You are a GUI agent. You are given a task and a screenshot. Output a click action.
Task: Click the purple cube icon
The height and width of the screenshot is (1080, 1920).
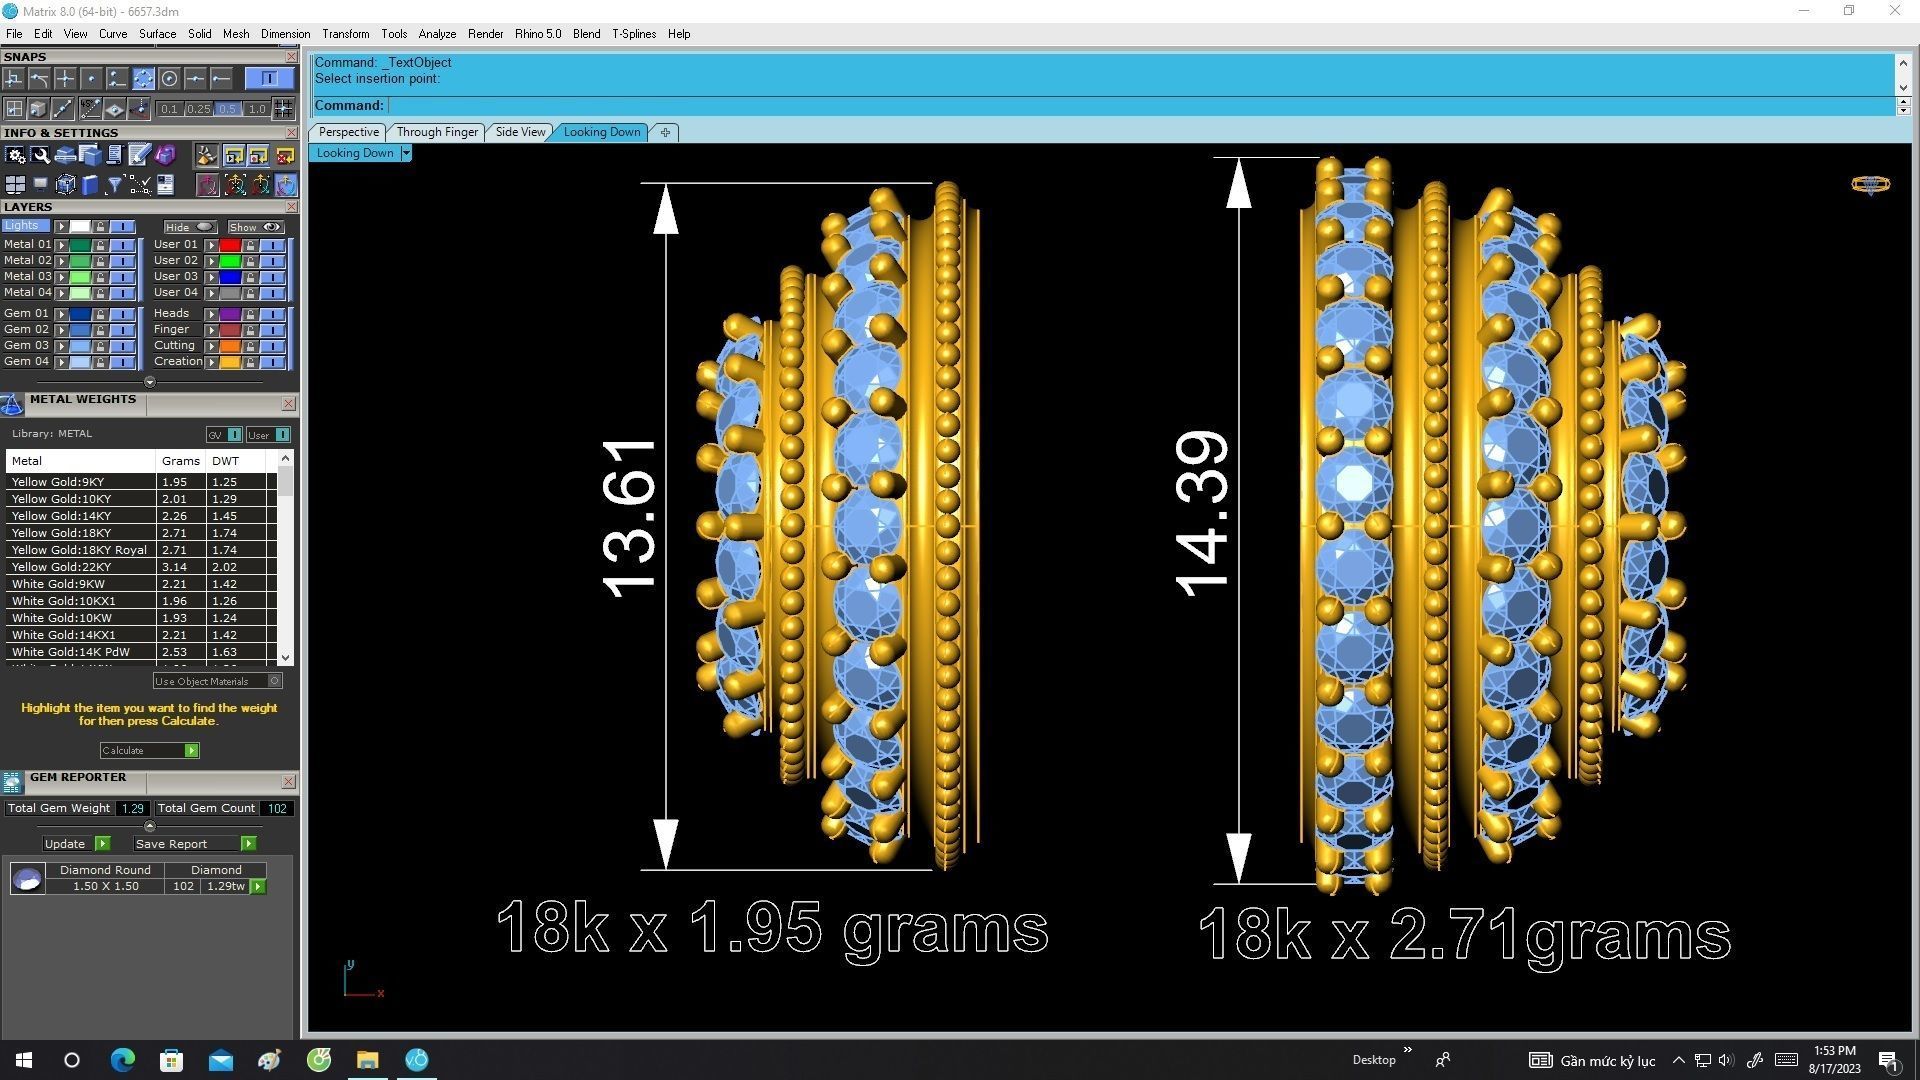click(165, 154)
